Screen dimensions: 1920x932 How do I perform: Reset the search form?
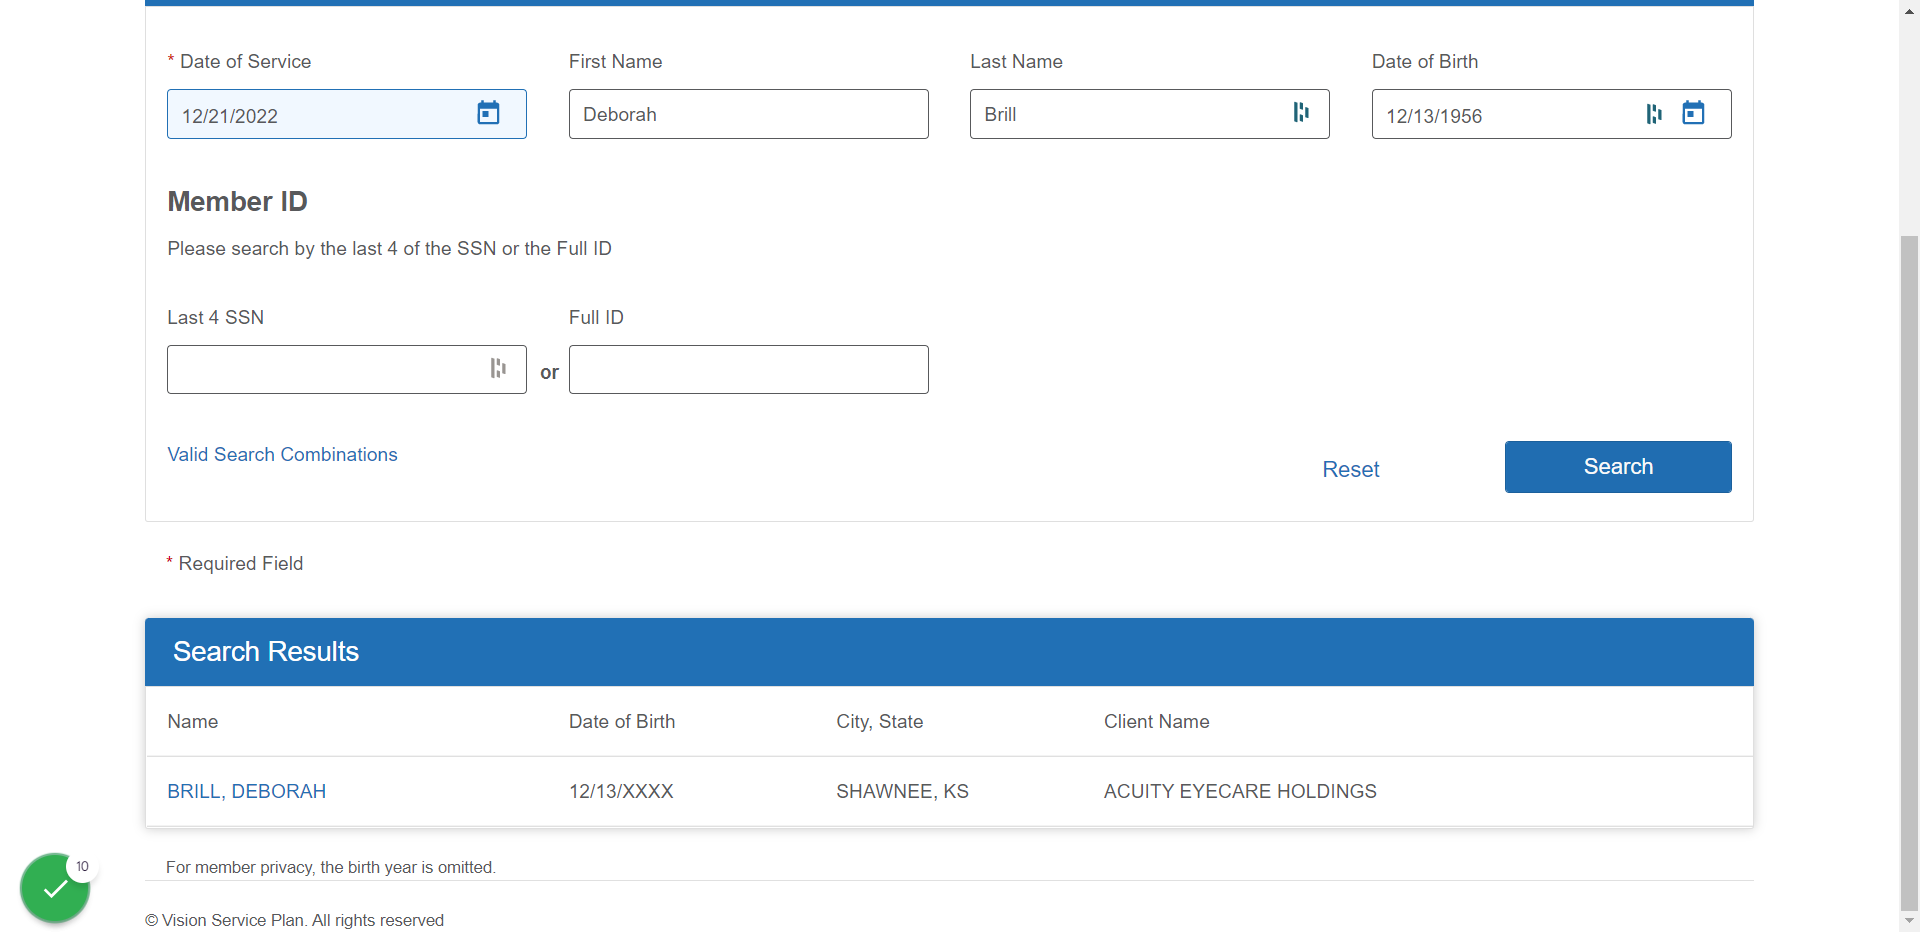[x=1351, y=470]
